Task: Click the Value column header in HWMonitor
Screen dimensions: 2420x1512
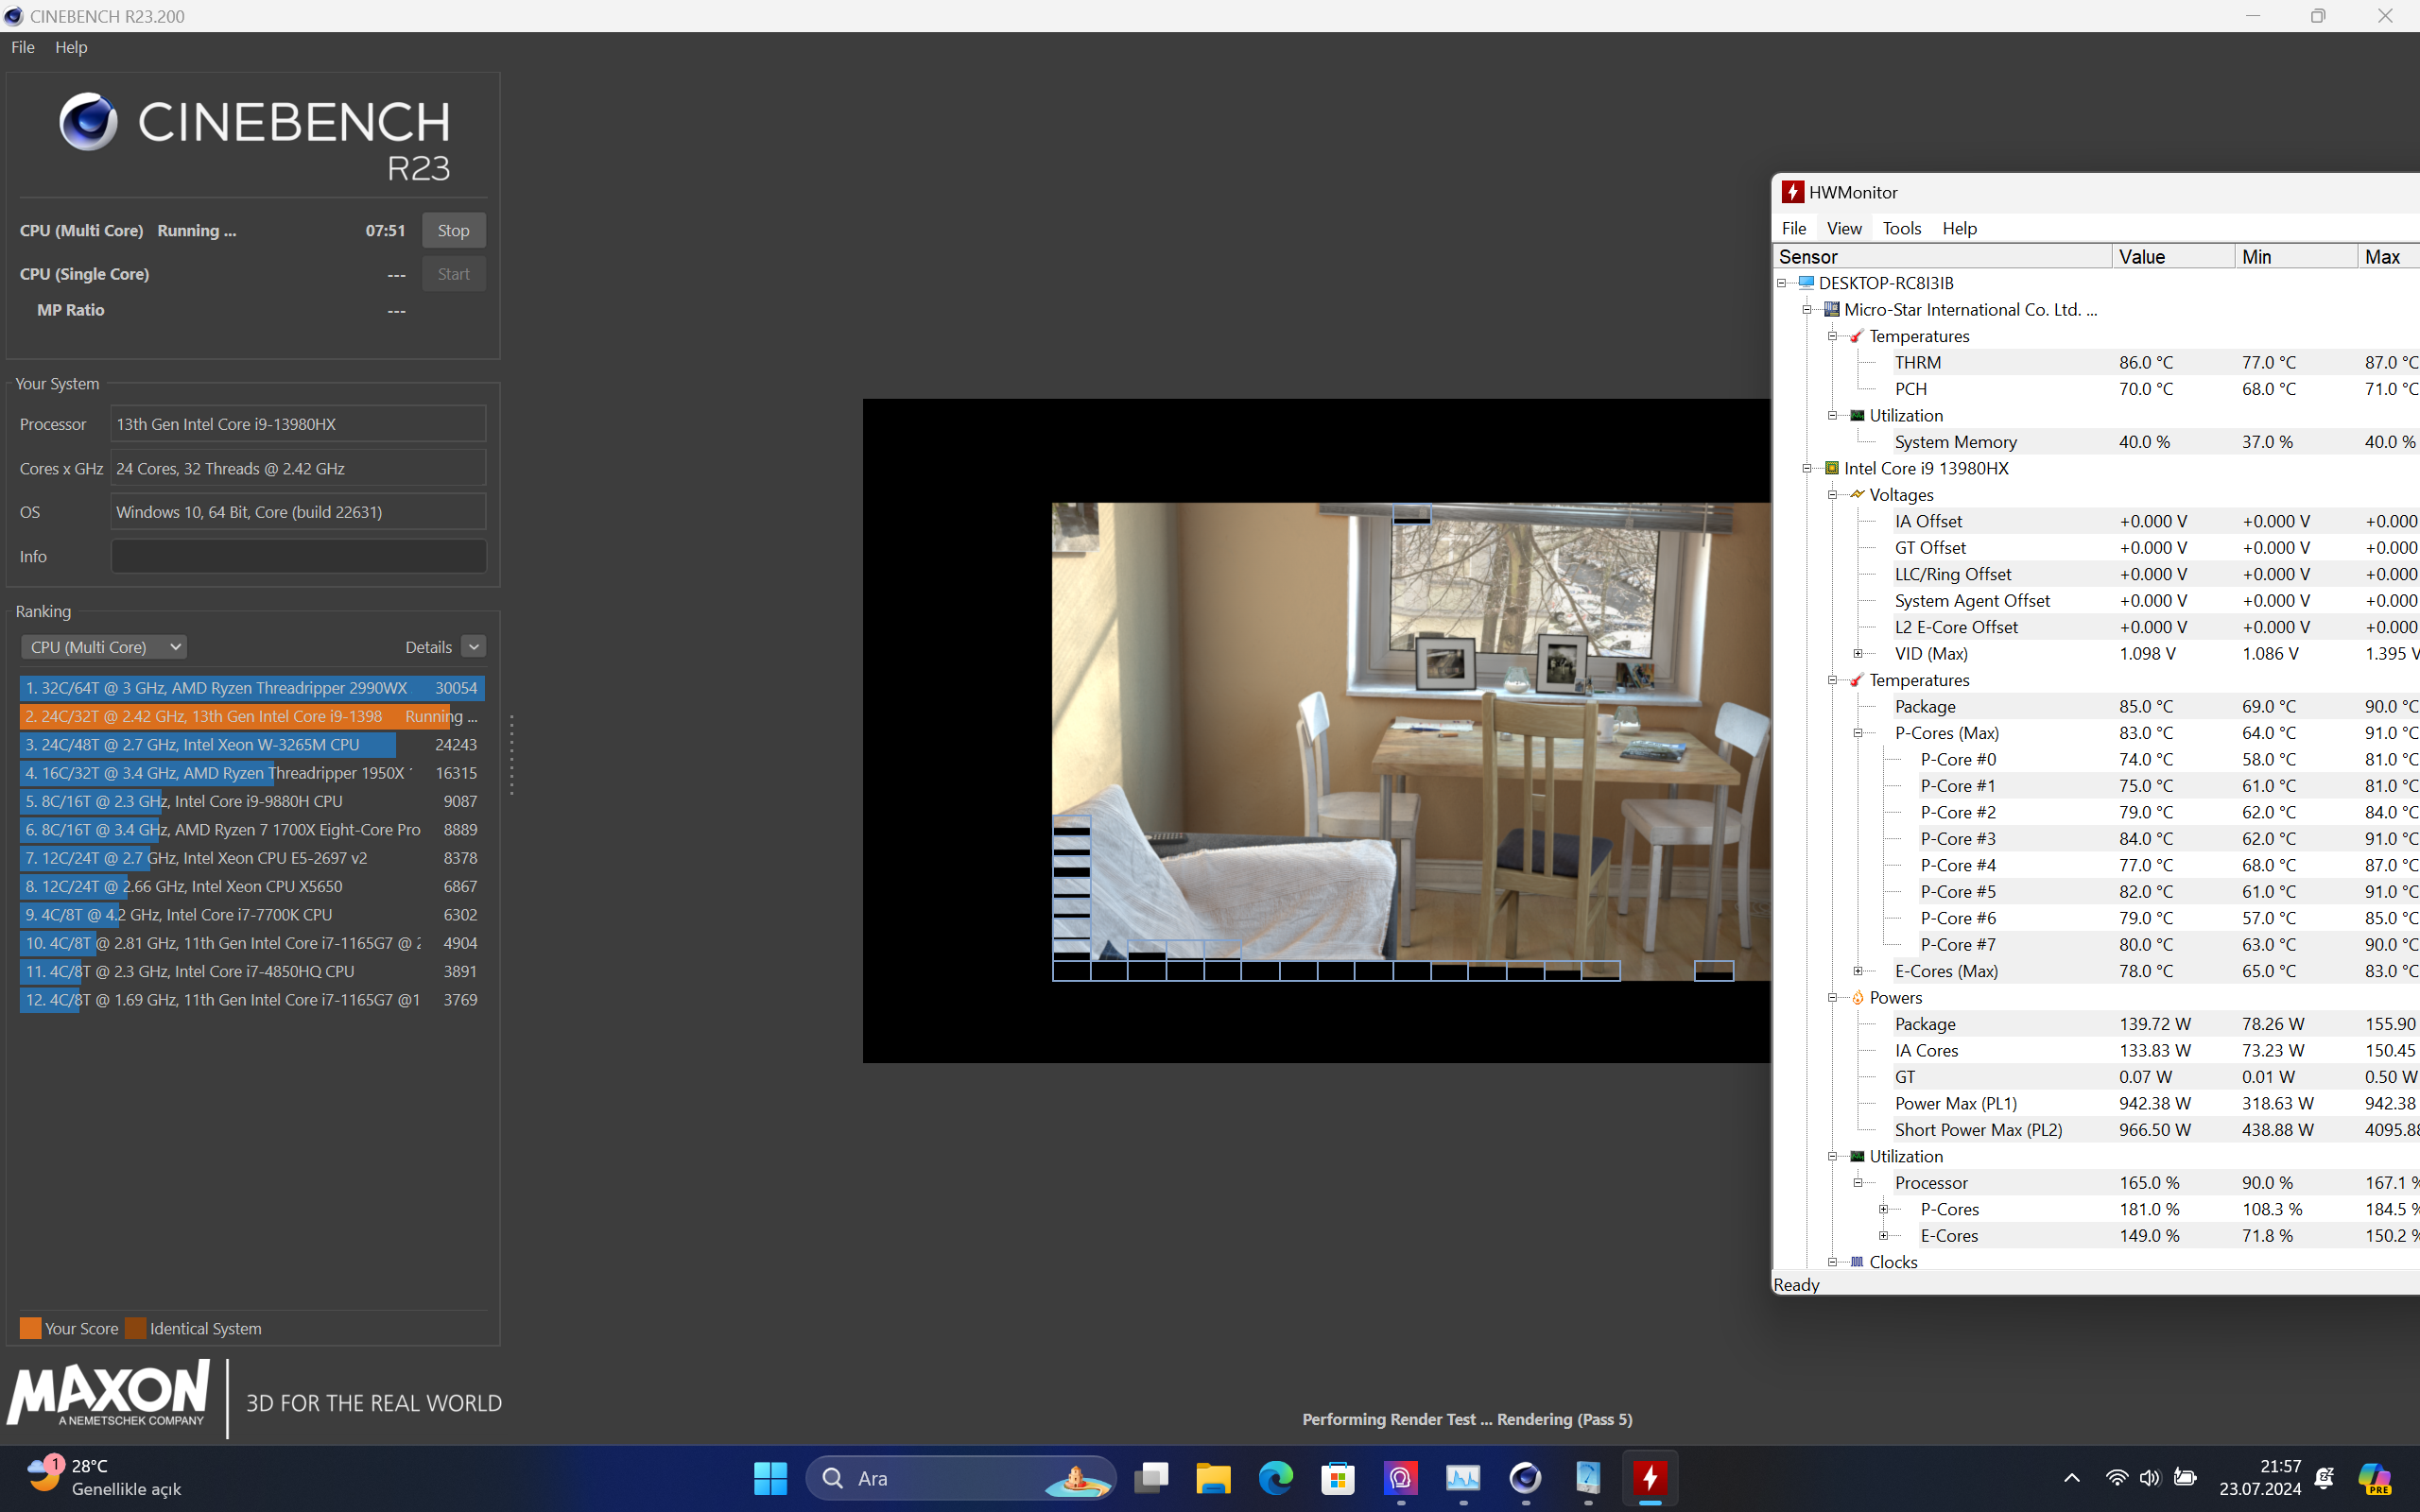Action: point(2173,256)
